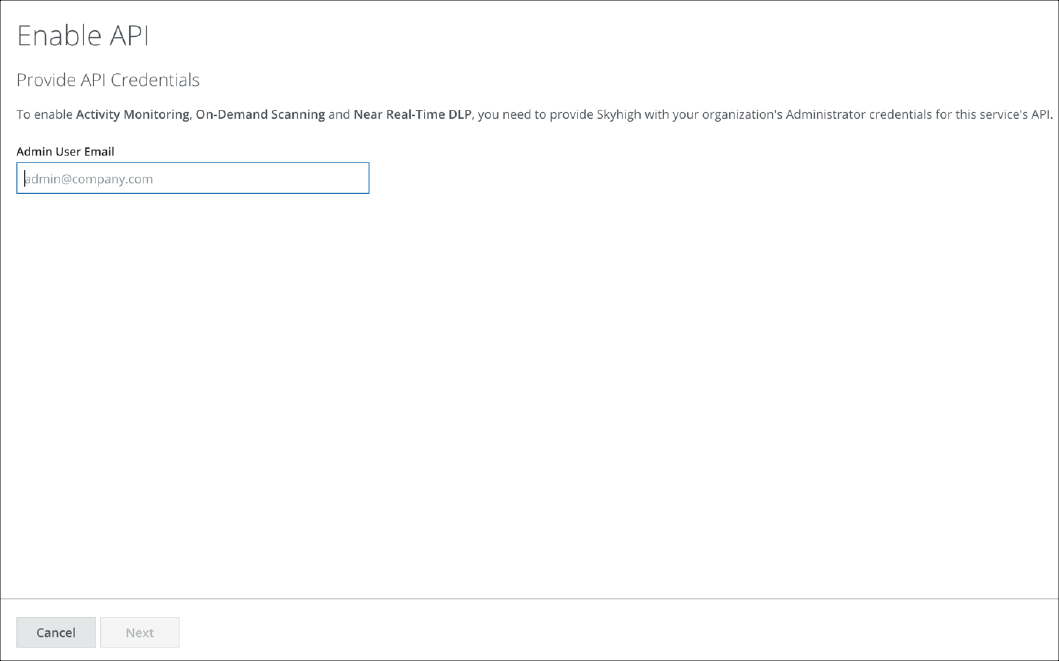Click the bold On-Demand Scanning text
The width and height of the screenshot is (1059, 661).
click(260, 115)
